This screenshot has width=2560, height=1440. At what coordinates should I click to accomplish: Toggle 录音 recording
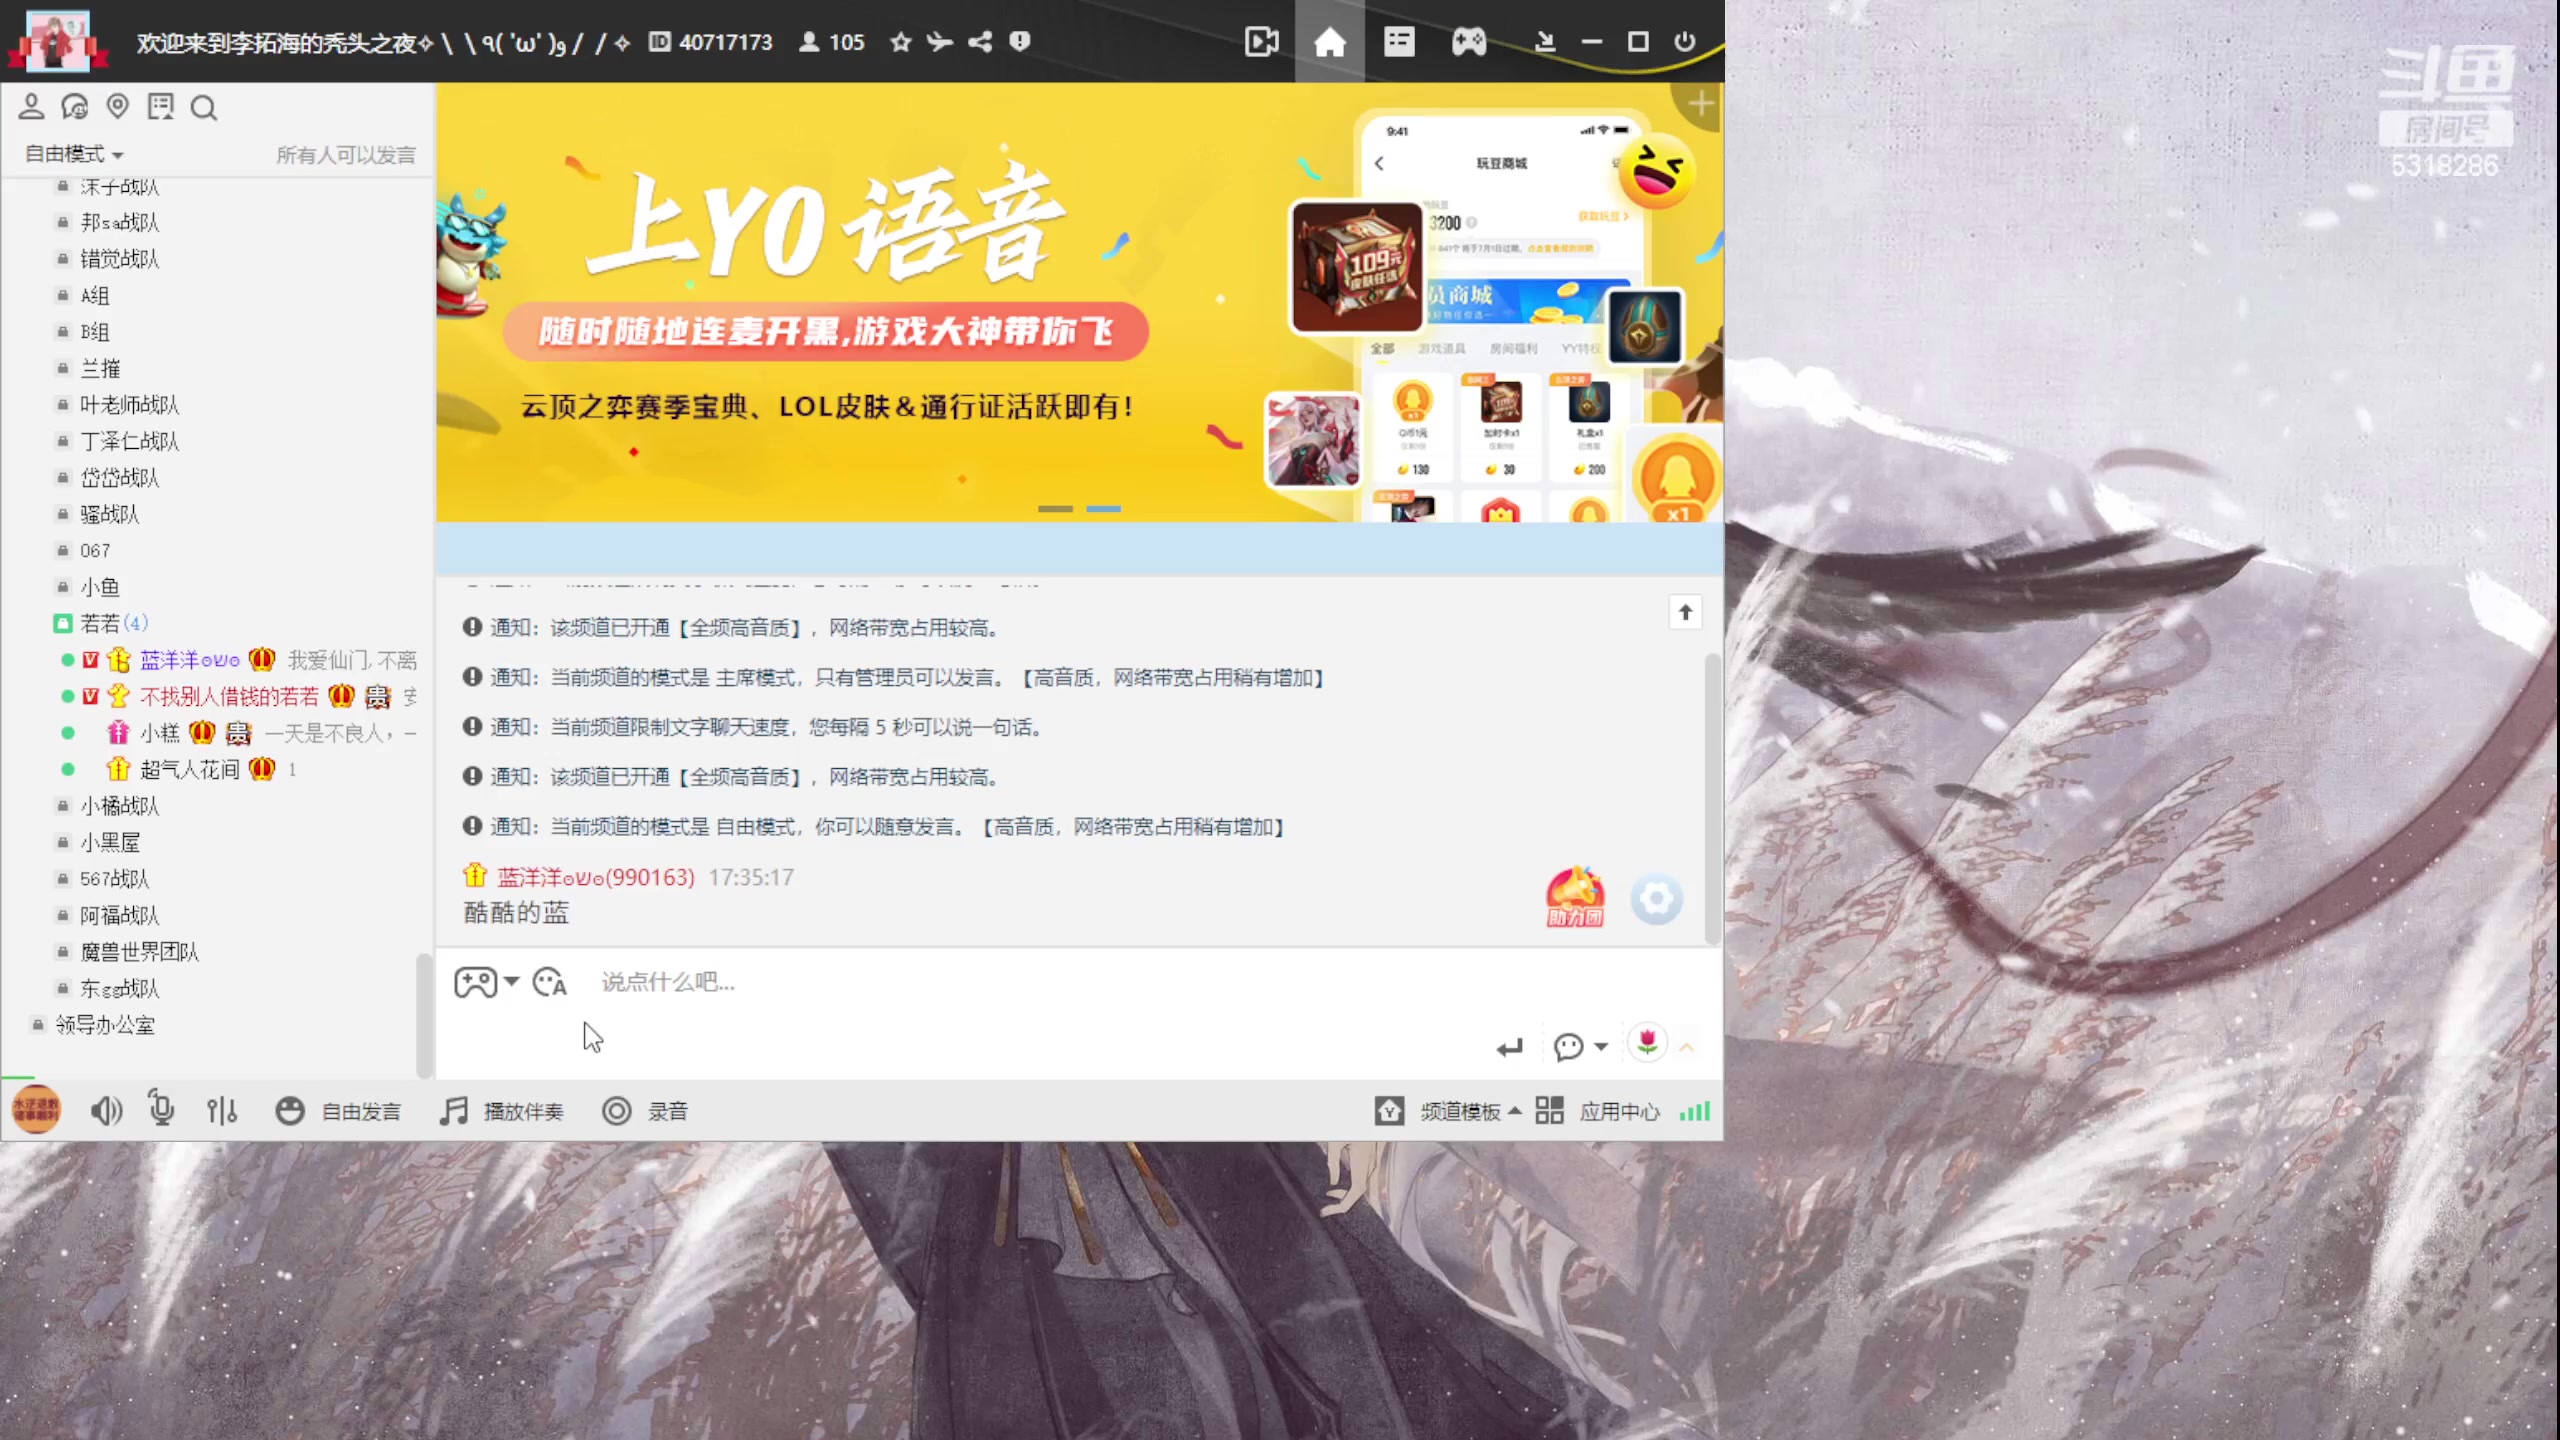point(645,1111)
